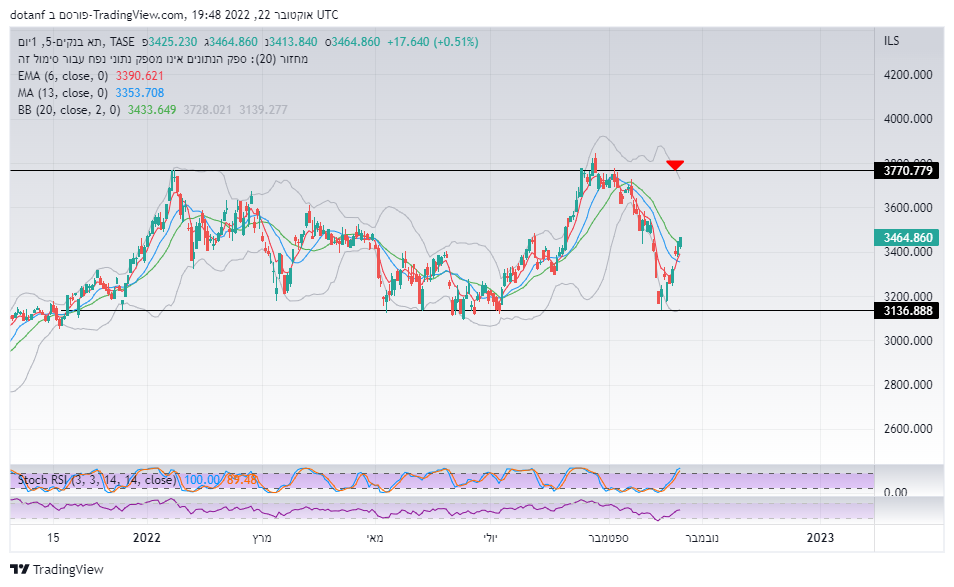This screenshot has width=954, height=587.
Task: Click the MA value 3353.708
Action: 140,93
